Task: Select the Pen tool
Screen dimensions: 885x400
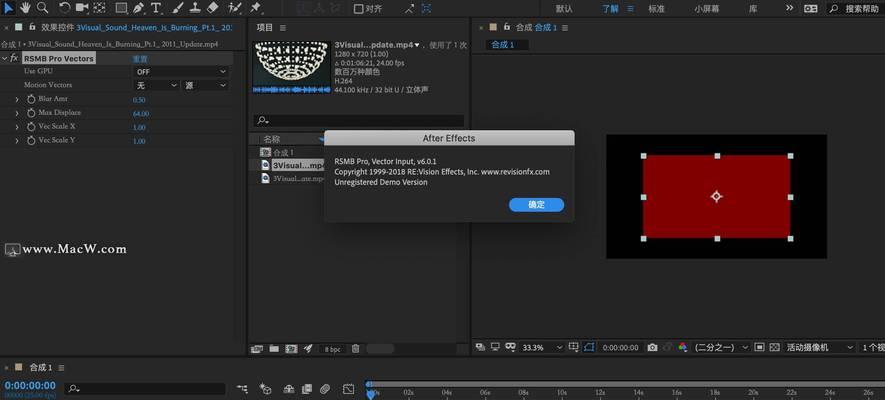Action: 138,8
